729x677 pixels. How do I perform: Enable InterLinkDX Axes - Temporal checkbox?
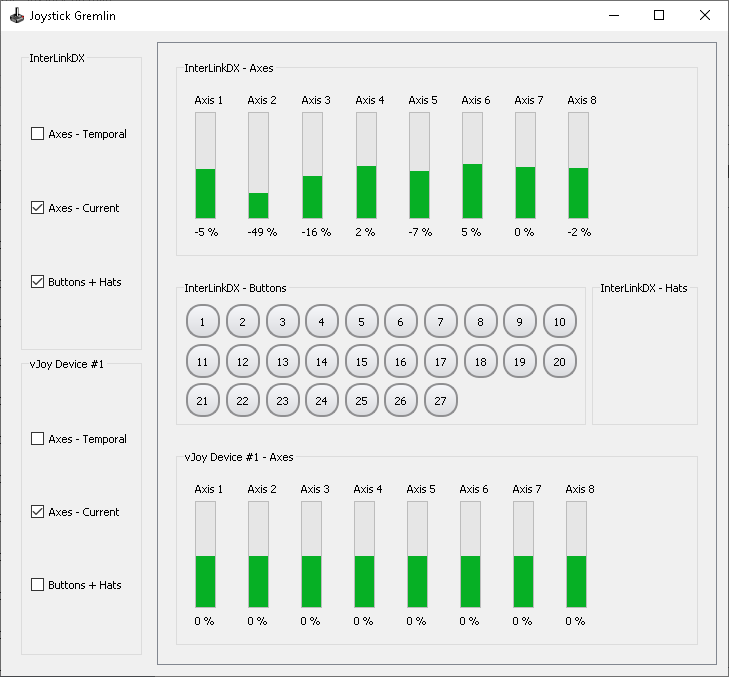pos(37,134)
